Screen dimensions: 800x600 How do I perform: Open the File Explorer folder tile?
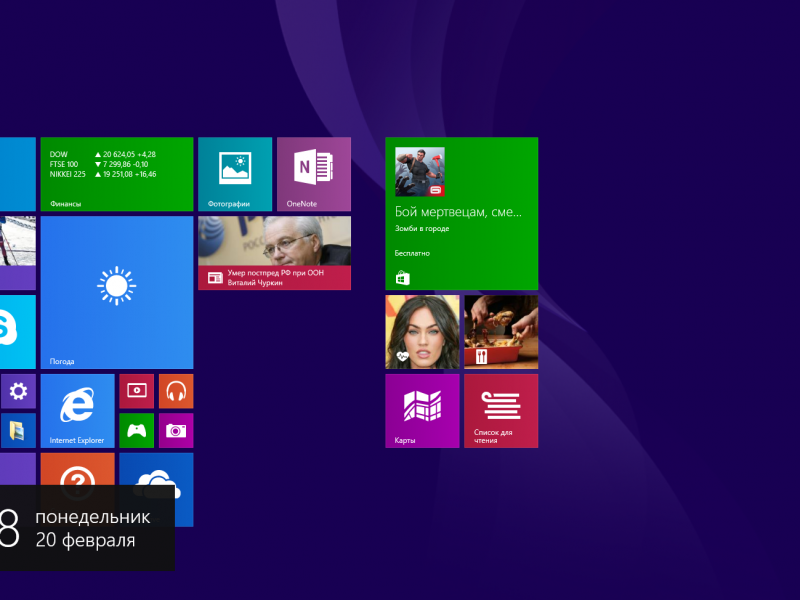pyautogui.click(x=18, y=431)
